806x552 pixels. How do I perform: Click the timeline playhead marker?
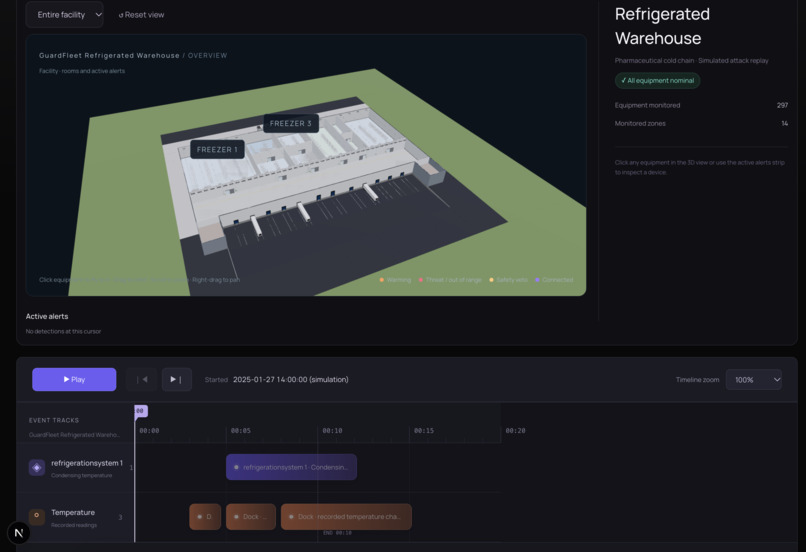coord(140,411)
